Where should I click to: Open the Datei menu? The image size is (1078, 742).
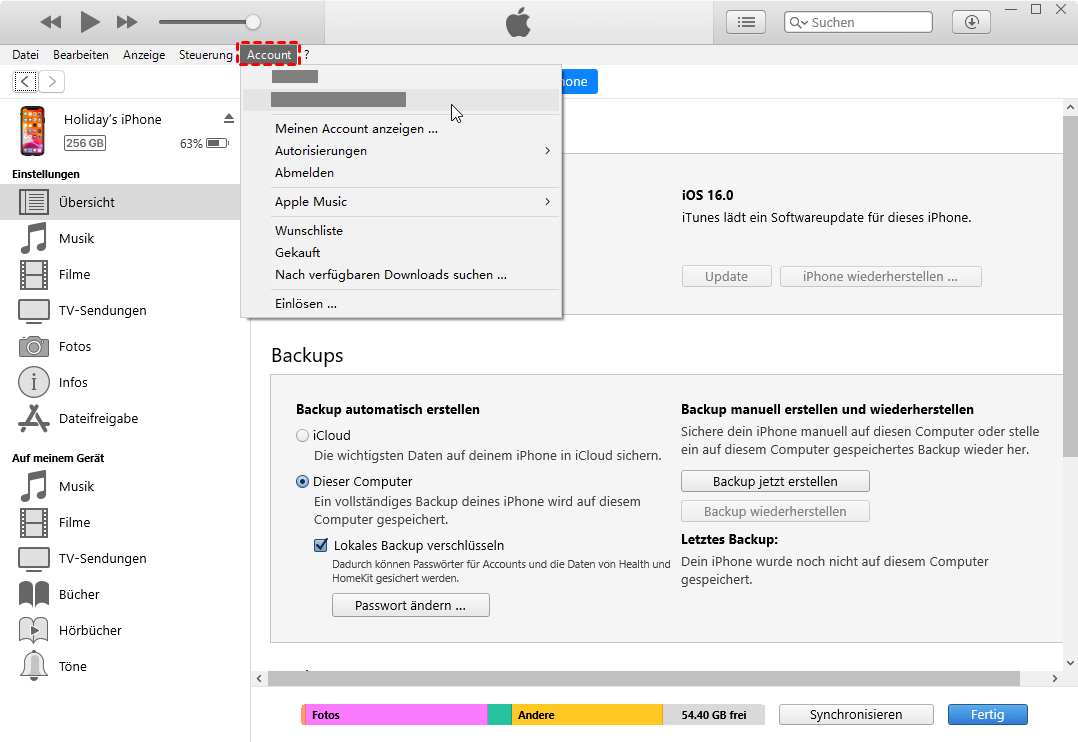pos(25,54)
